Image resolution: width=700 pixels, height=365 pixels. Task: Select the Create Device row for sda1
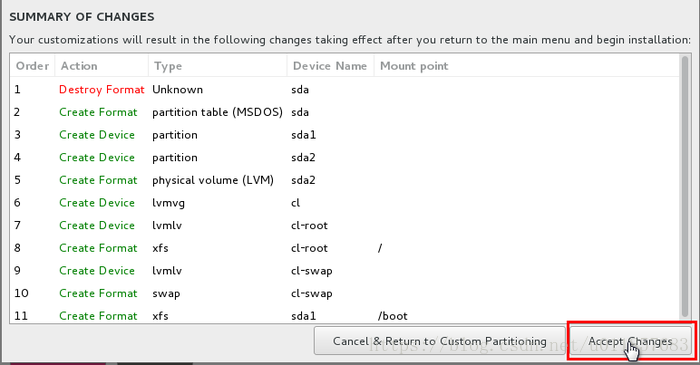click(345, 135)
